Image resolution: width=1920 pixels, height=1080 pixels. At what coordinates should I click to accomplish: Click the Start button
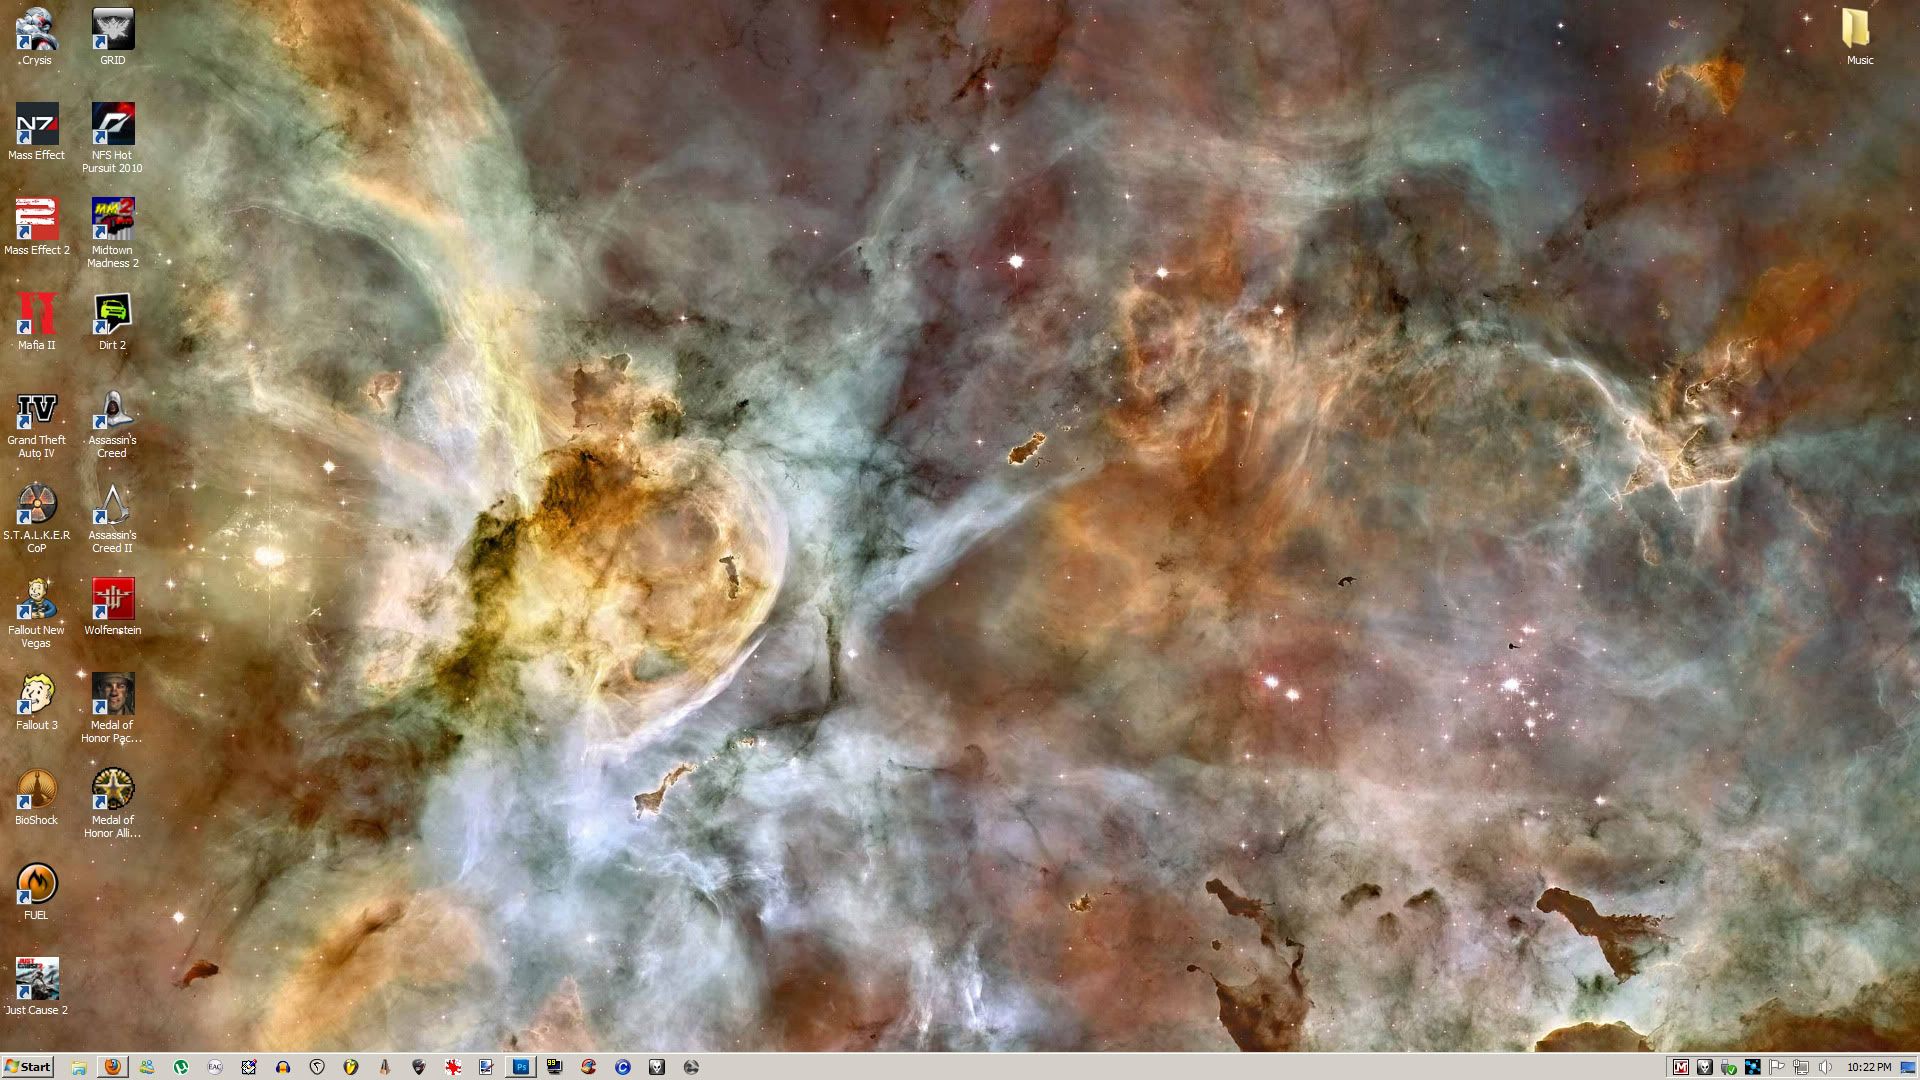(x=27, y=1067)
